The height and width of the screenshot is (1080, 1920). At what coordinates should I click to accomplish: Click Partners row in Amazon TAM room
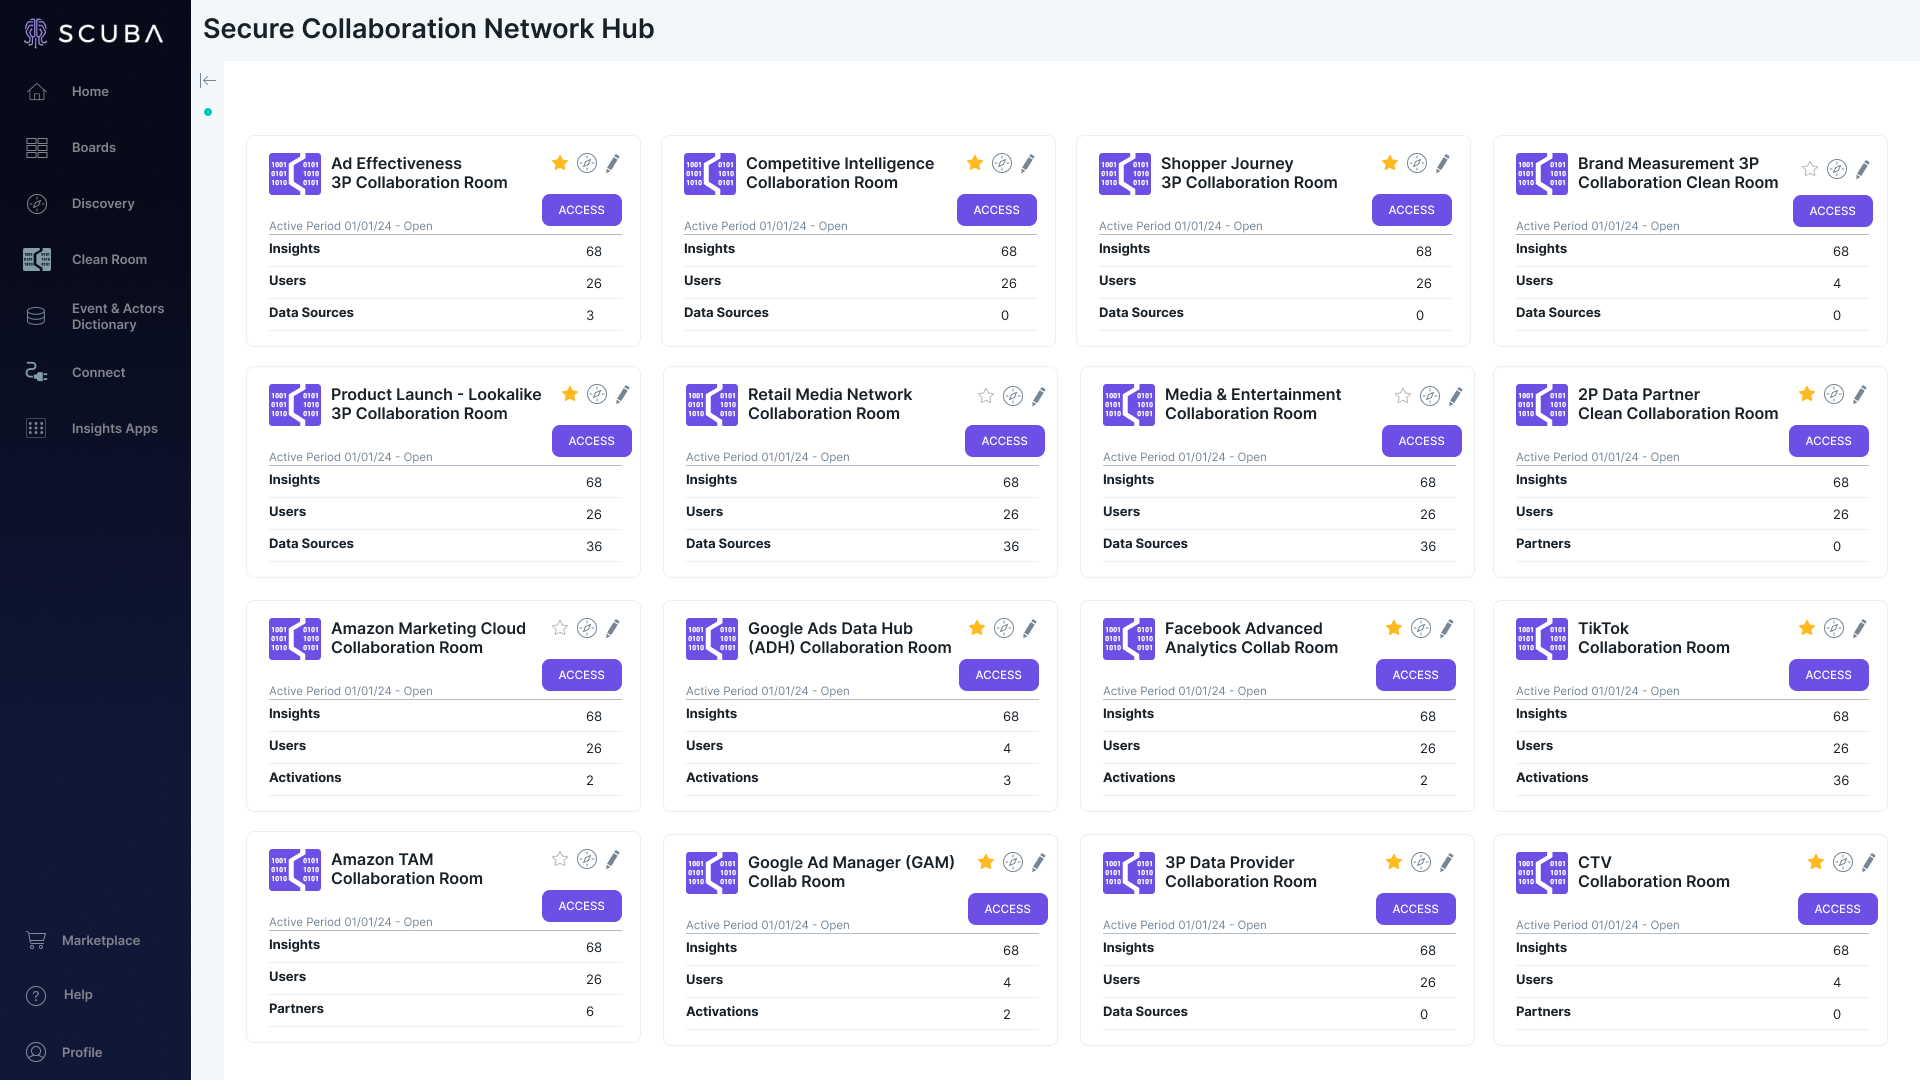445,1010
